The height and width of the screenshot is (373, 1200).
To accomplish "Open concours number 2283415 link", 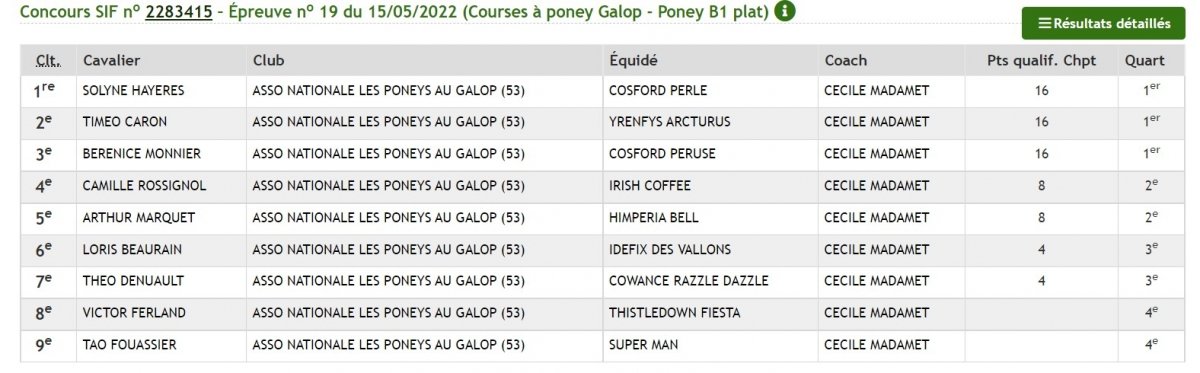I will pos(179,12).
